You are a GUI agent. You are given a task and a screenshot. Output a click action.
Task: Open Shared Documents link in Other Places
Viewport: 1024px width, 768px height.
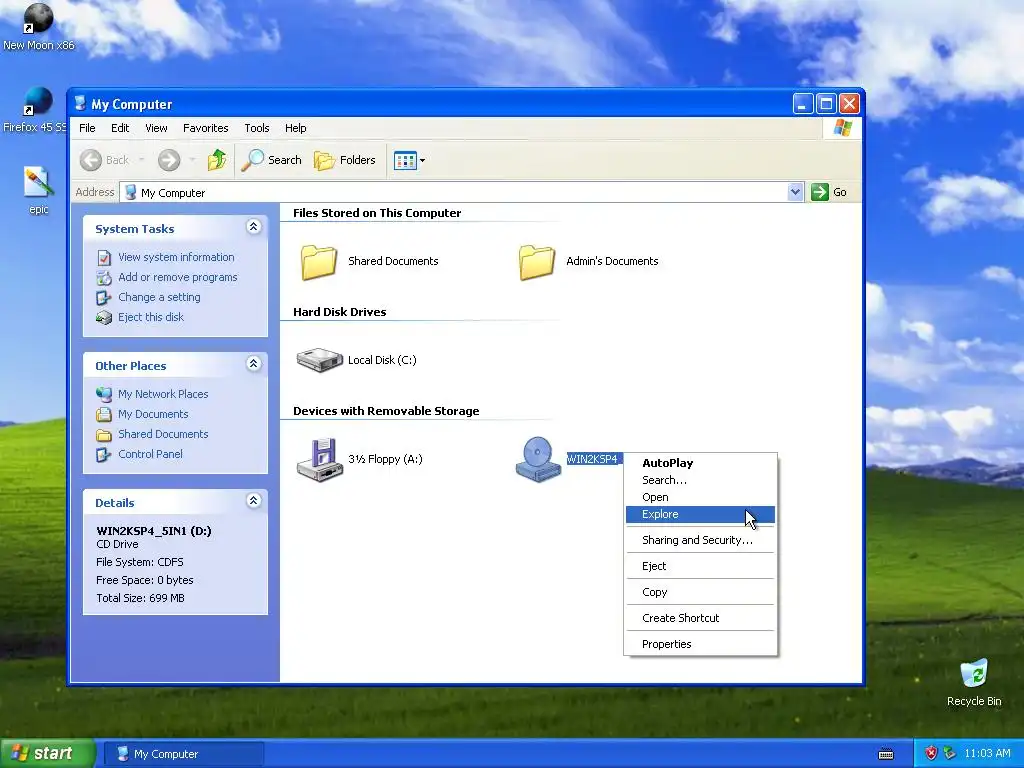[163, 434]
